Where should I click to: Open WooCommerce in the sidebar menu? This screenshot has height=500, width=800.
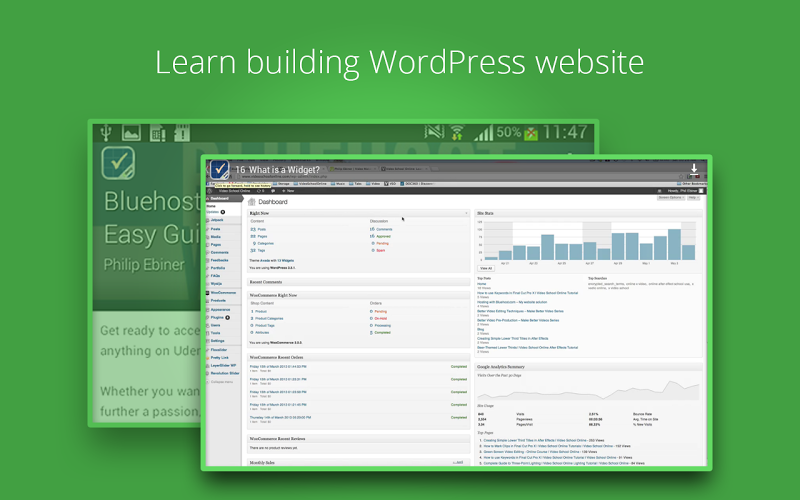tap(223, 293)
